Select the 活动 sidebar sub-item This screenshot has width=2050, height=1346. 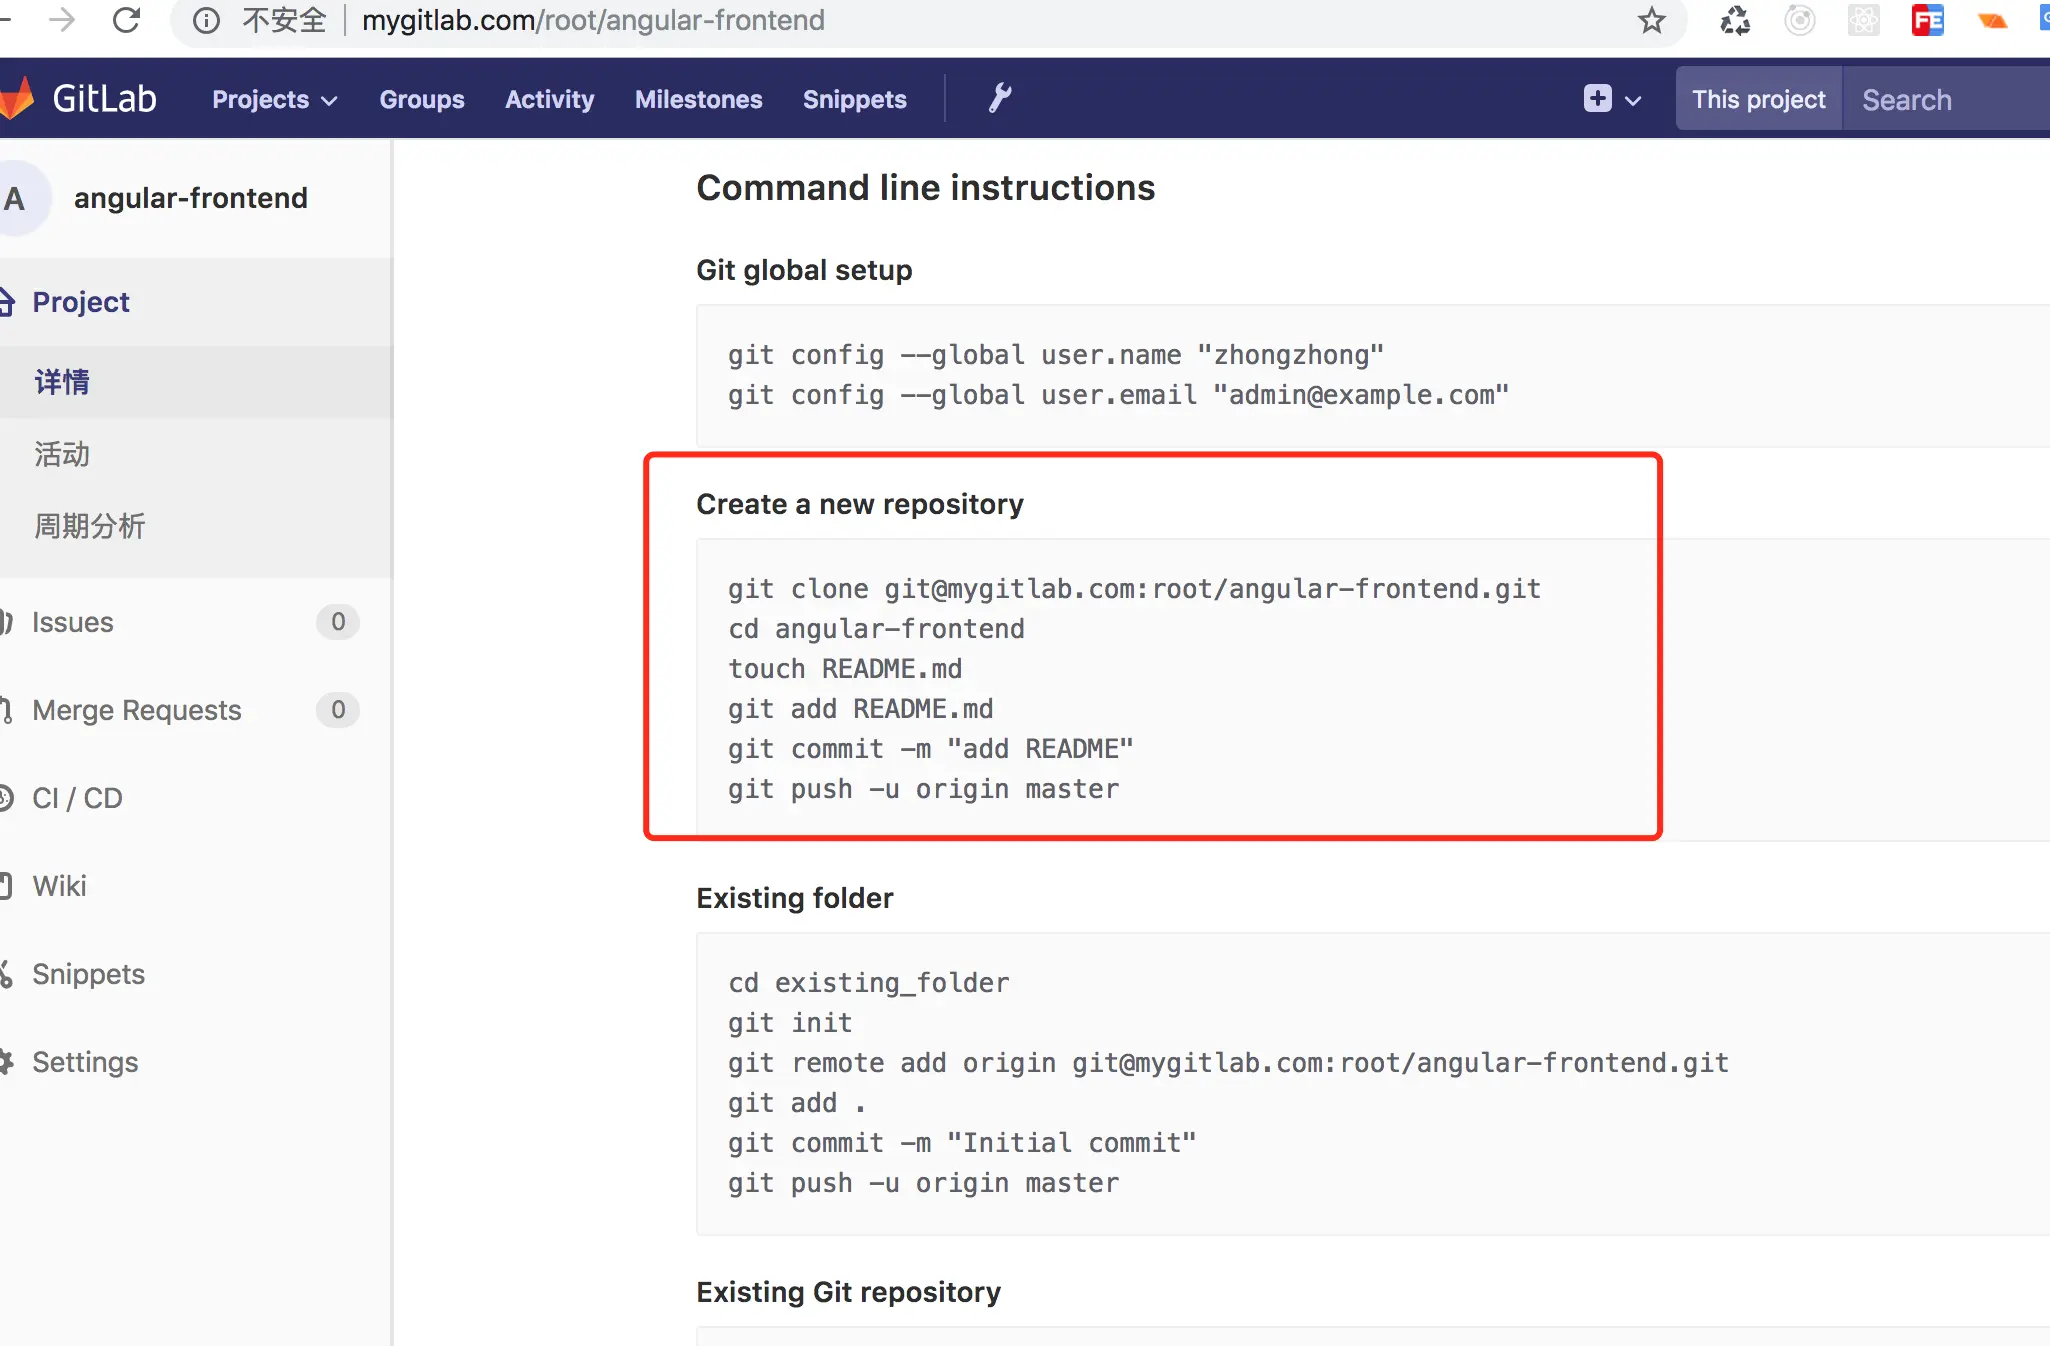tap(62, 454)
